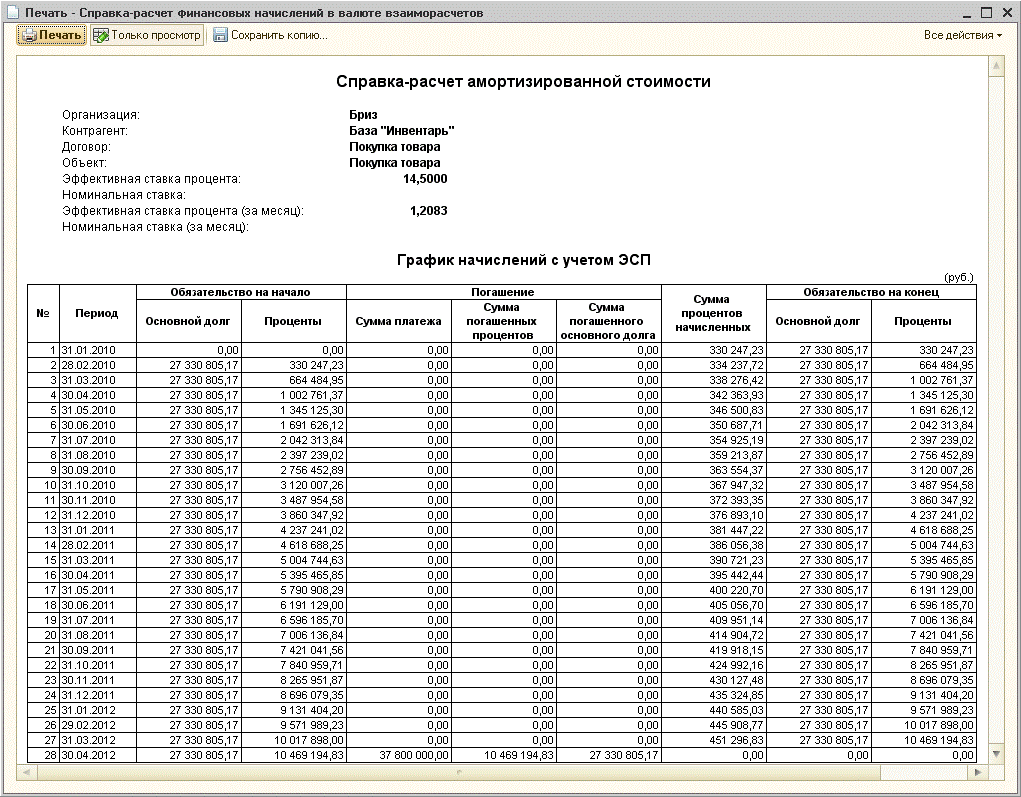The image size is (1021, 797).
Task: Click the horizontal scrollbar thumb
Action: coord(458,772)
